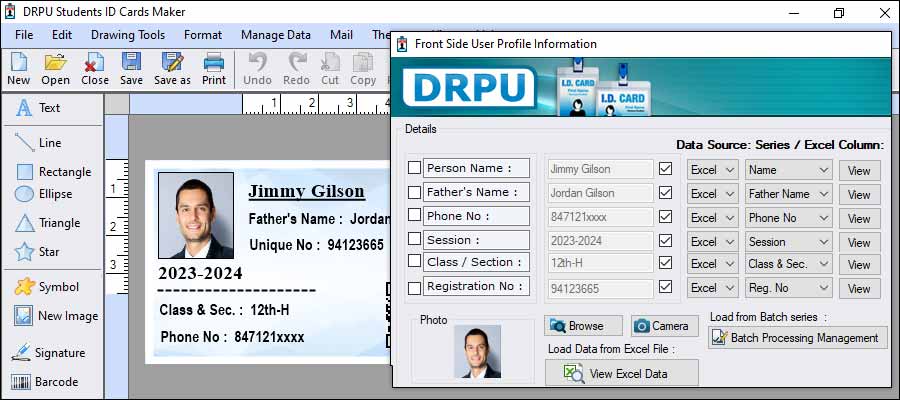The image size is (900, 400).
Task: Choose the Symbol tool
Action: 47,287
